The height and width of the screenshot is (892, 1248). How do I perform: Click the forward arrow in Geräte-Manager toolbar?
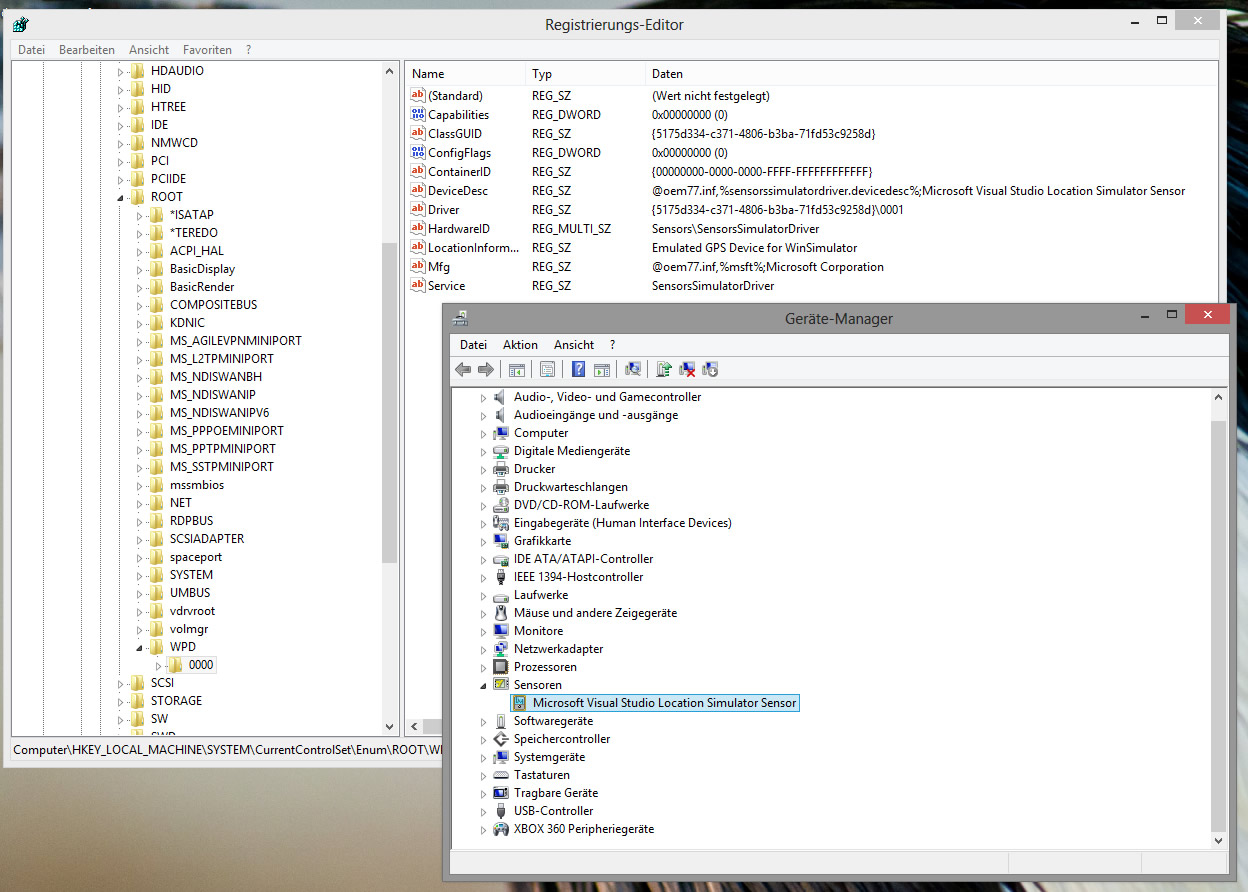[x=486, y=370]
